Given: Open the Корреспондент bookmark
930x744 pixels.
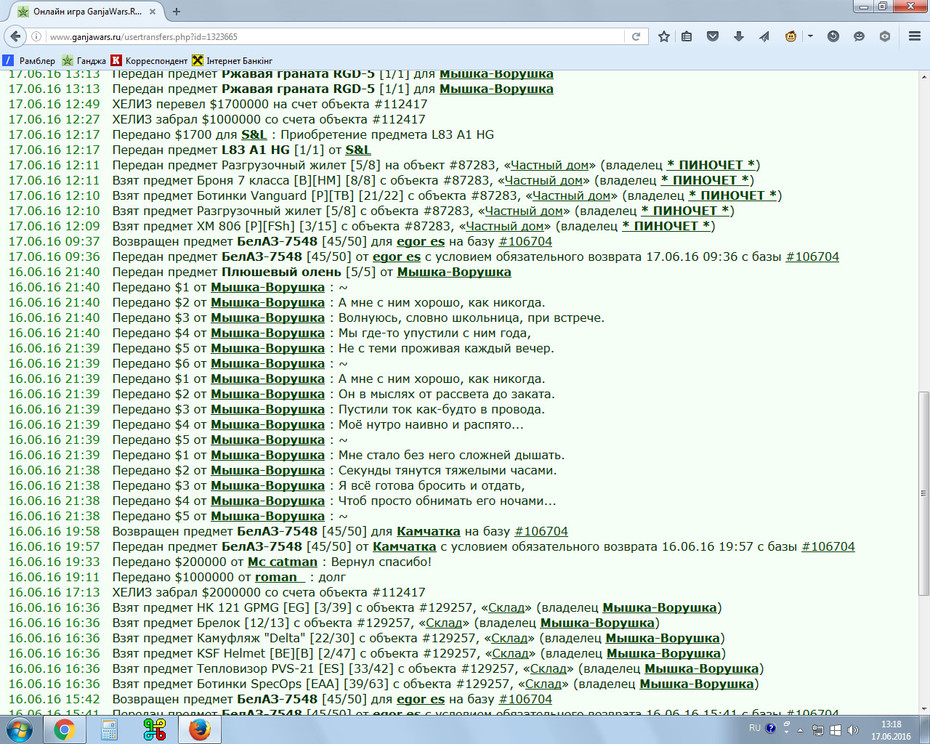Looking at the screenshot, I should pyautogui.click(x=149, y=61).
